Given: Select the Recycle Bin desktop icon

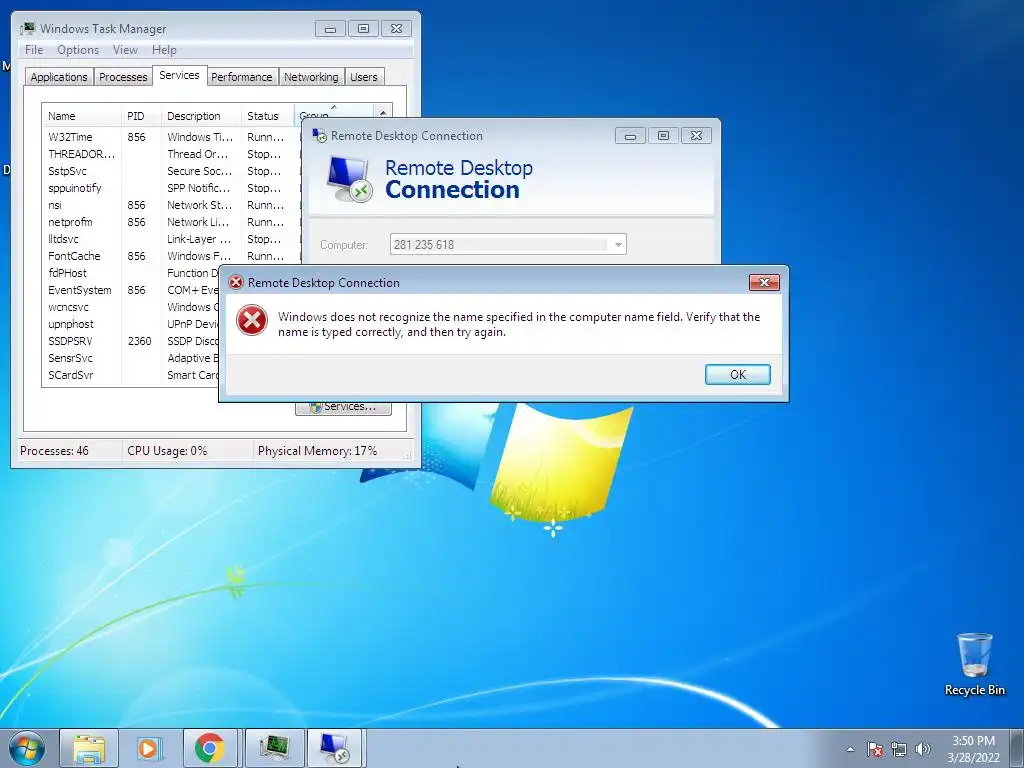Looking at the screenshot, I should click(974, 664).
